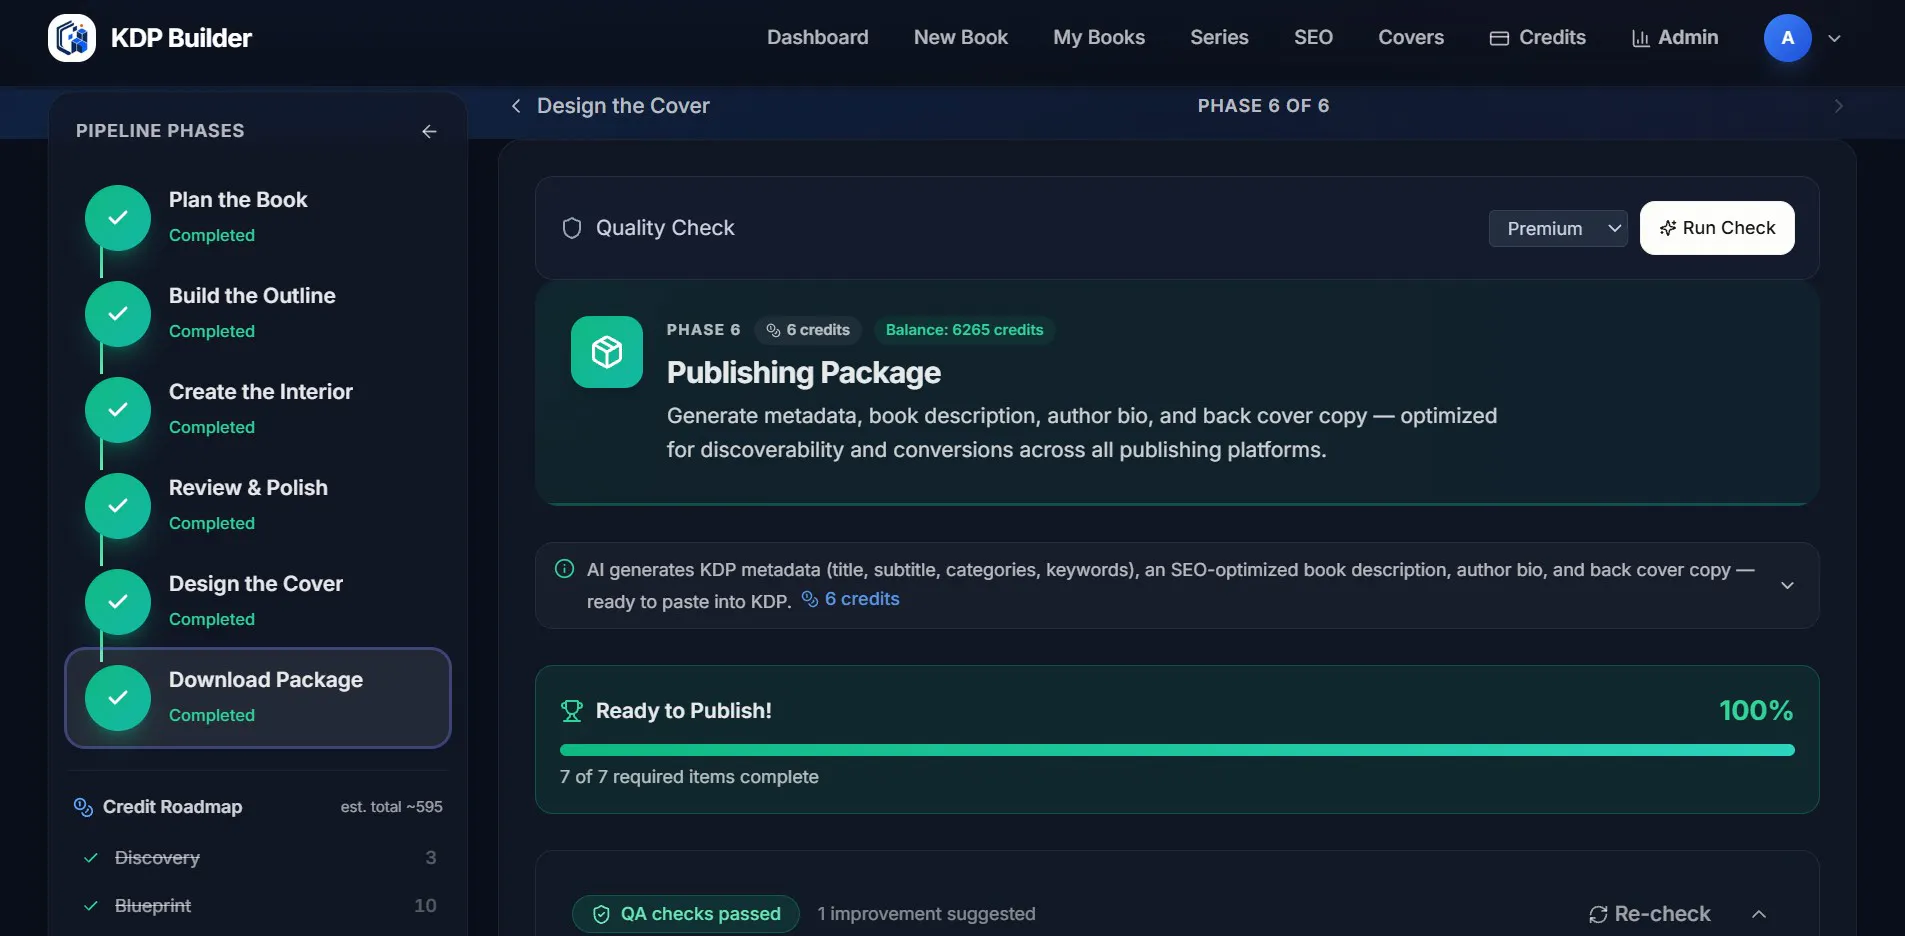Open Credits page in top nav

click(1537, 38)
